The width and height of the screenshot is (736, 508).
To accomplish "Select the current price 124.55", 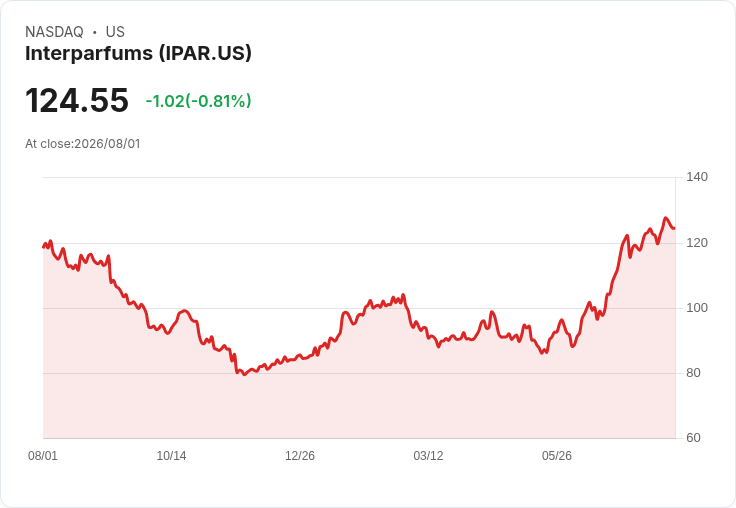I will click(x=77, y=100).
